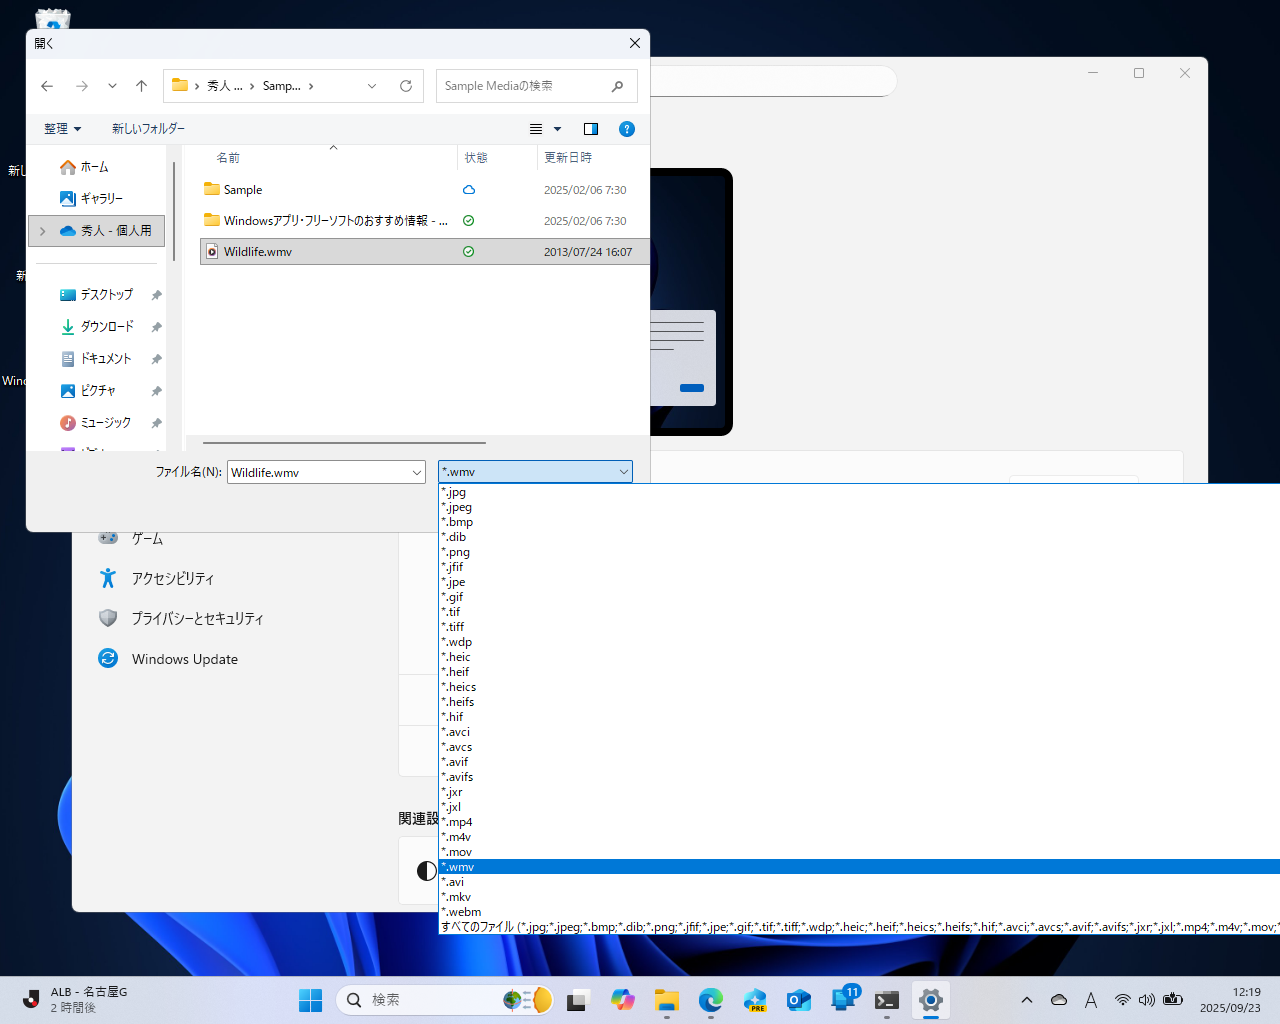This screenshot has width=1280, height=1024.
Task: Select *.mkv from the file type list
Action: pos(457,896)
